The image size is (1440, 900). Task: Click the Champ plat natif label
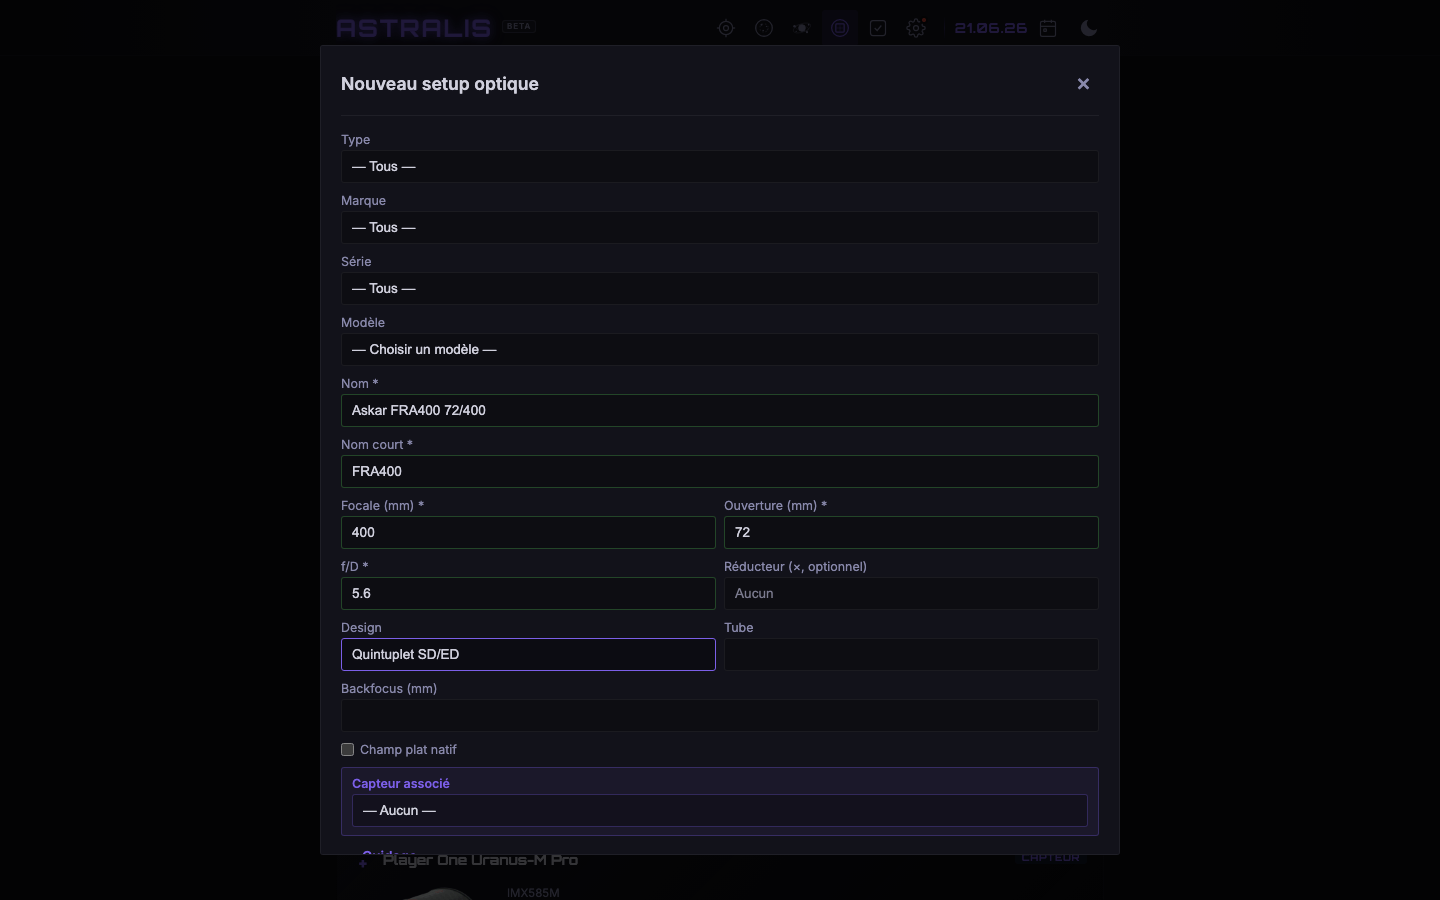pos(408,750)
